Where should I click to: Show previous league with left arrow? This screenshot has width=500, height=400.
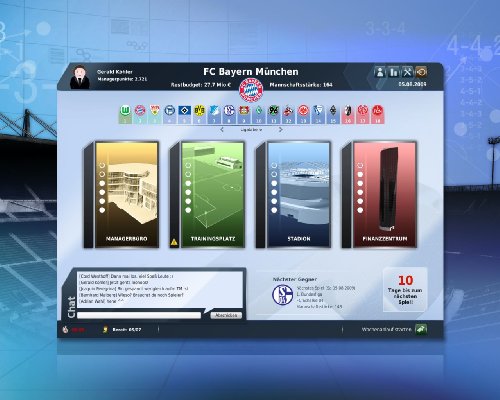coord(222,130)
